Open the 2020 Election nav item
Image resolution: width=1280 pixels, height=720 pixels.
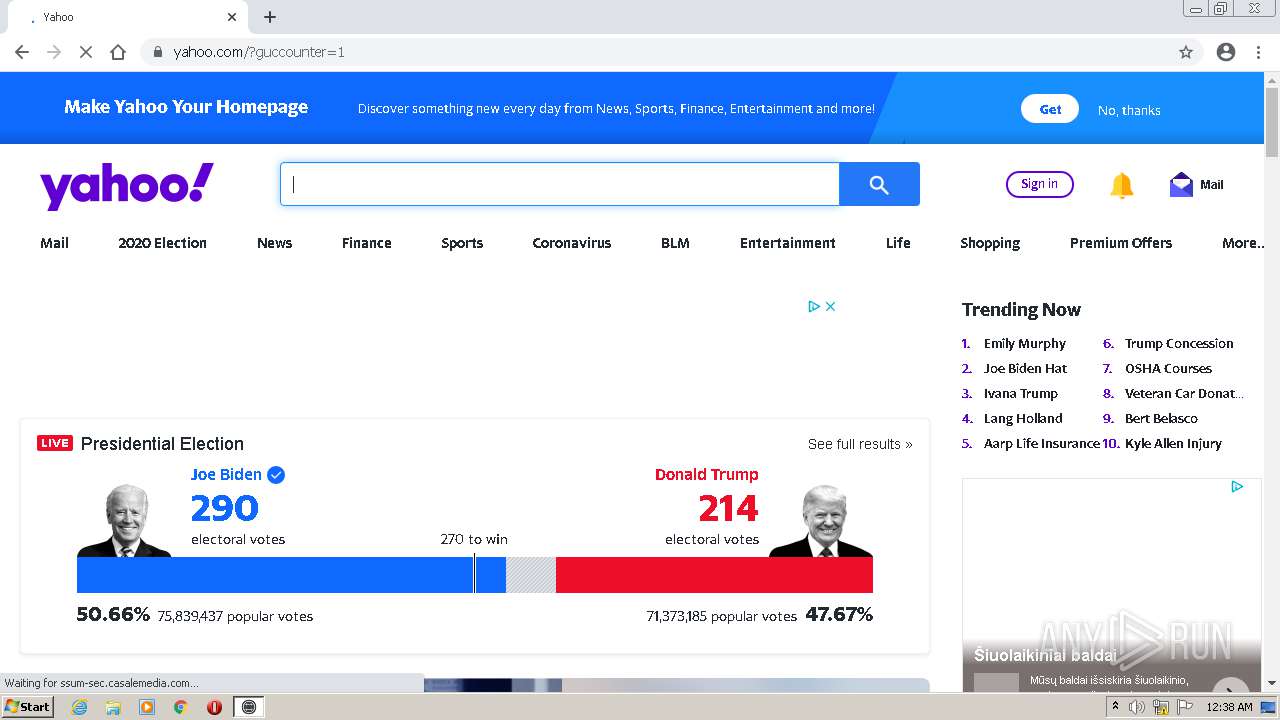pyautogui.click(x=162, y=243)
